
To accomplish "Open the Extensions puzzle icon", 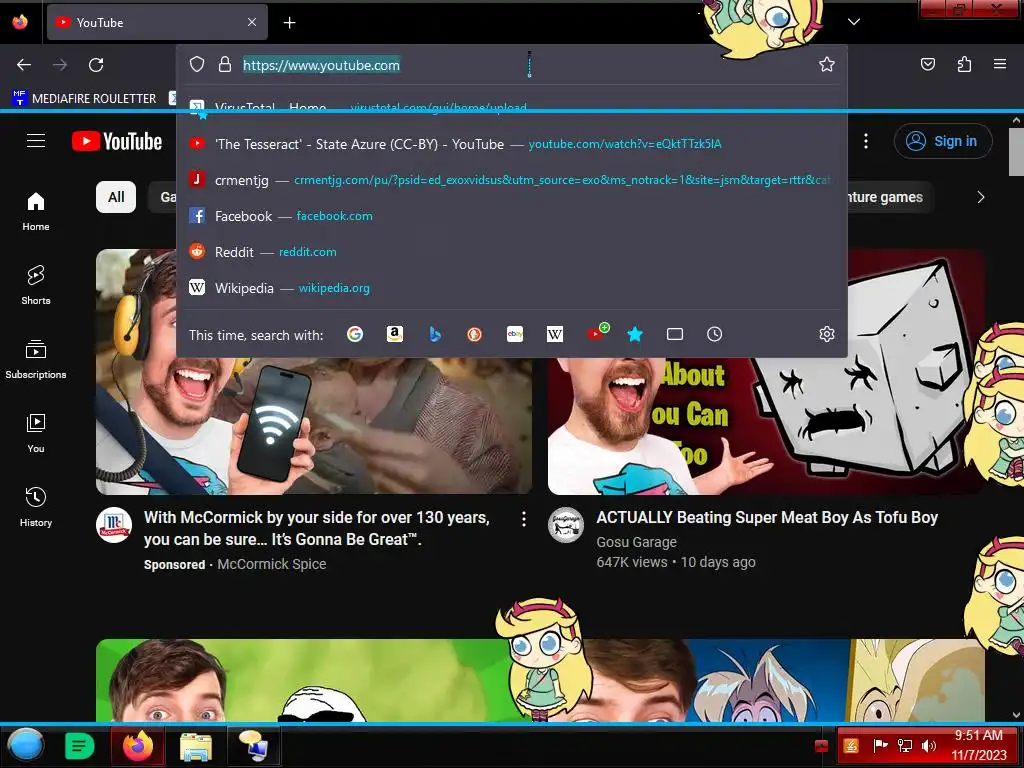I will coord(964,64).
